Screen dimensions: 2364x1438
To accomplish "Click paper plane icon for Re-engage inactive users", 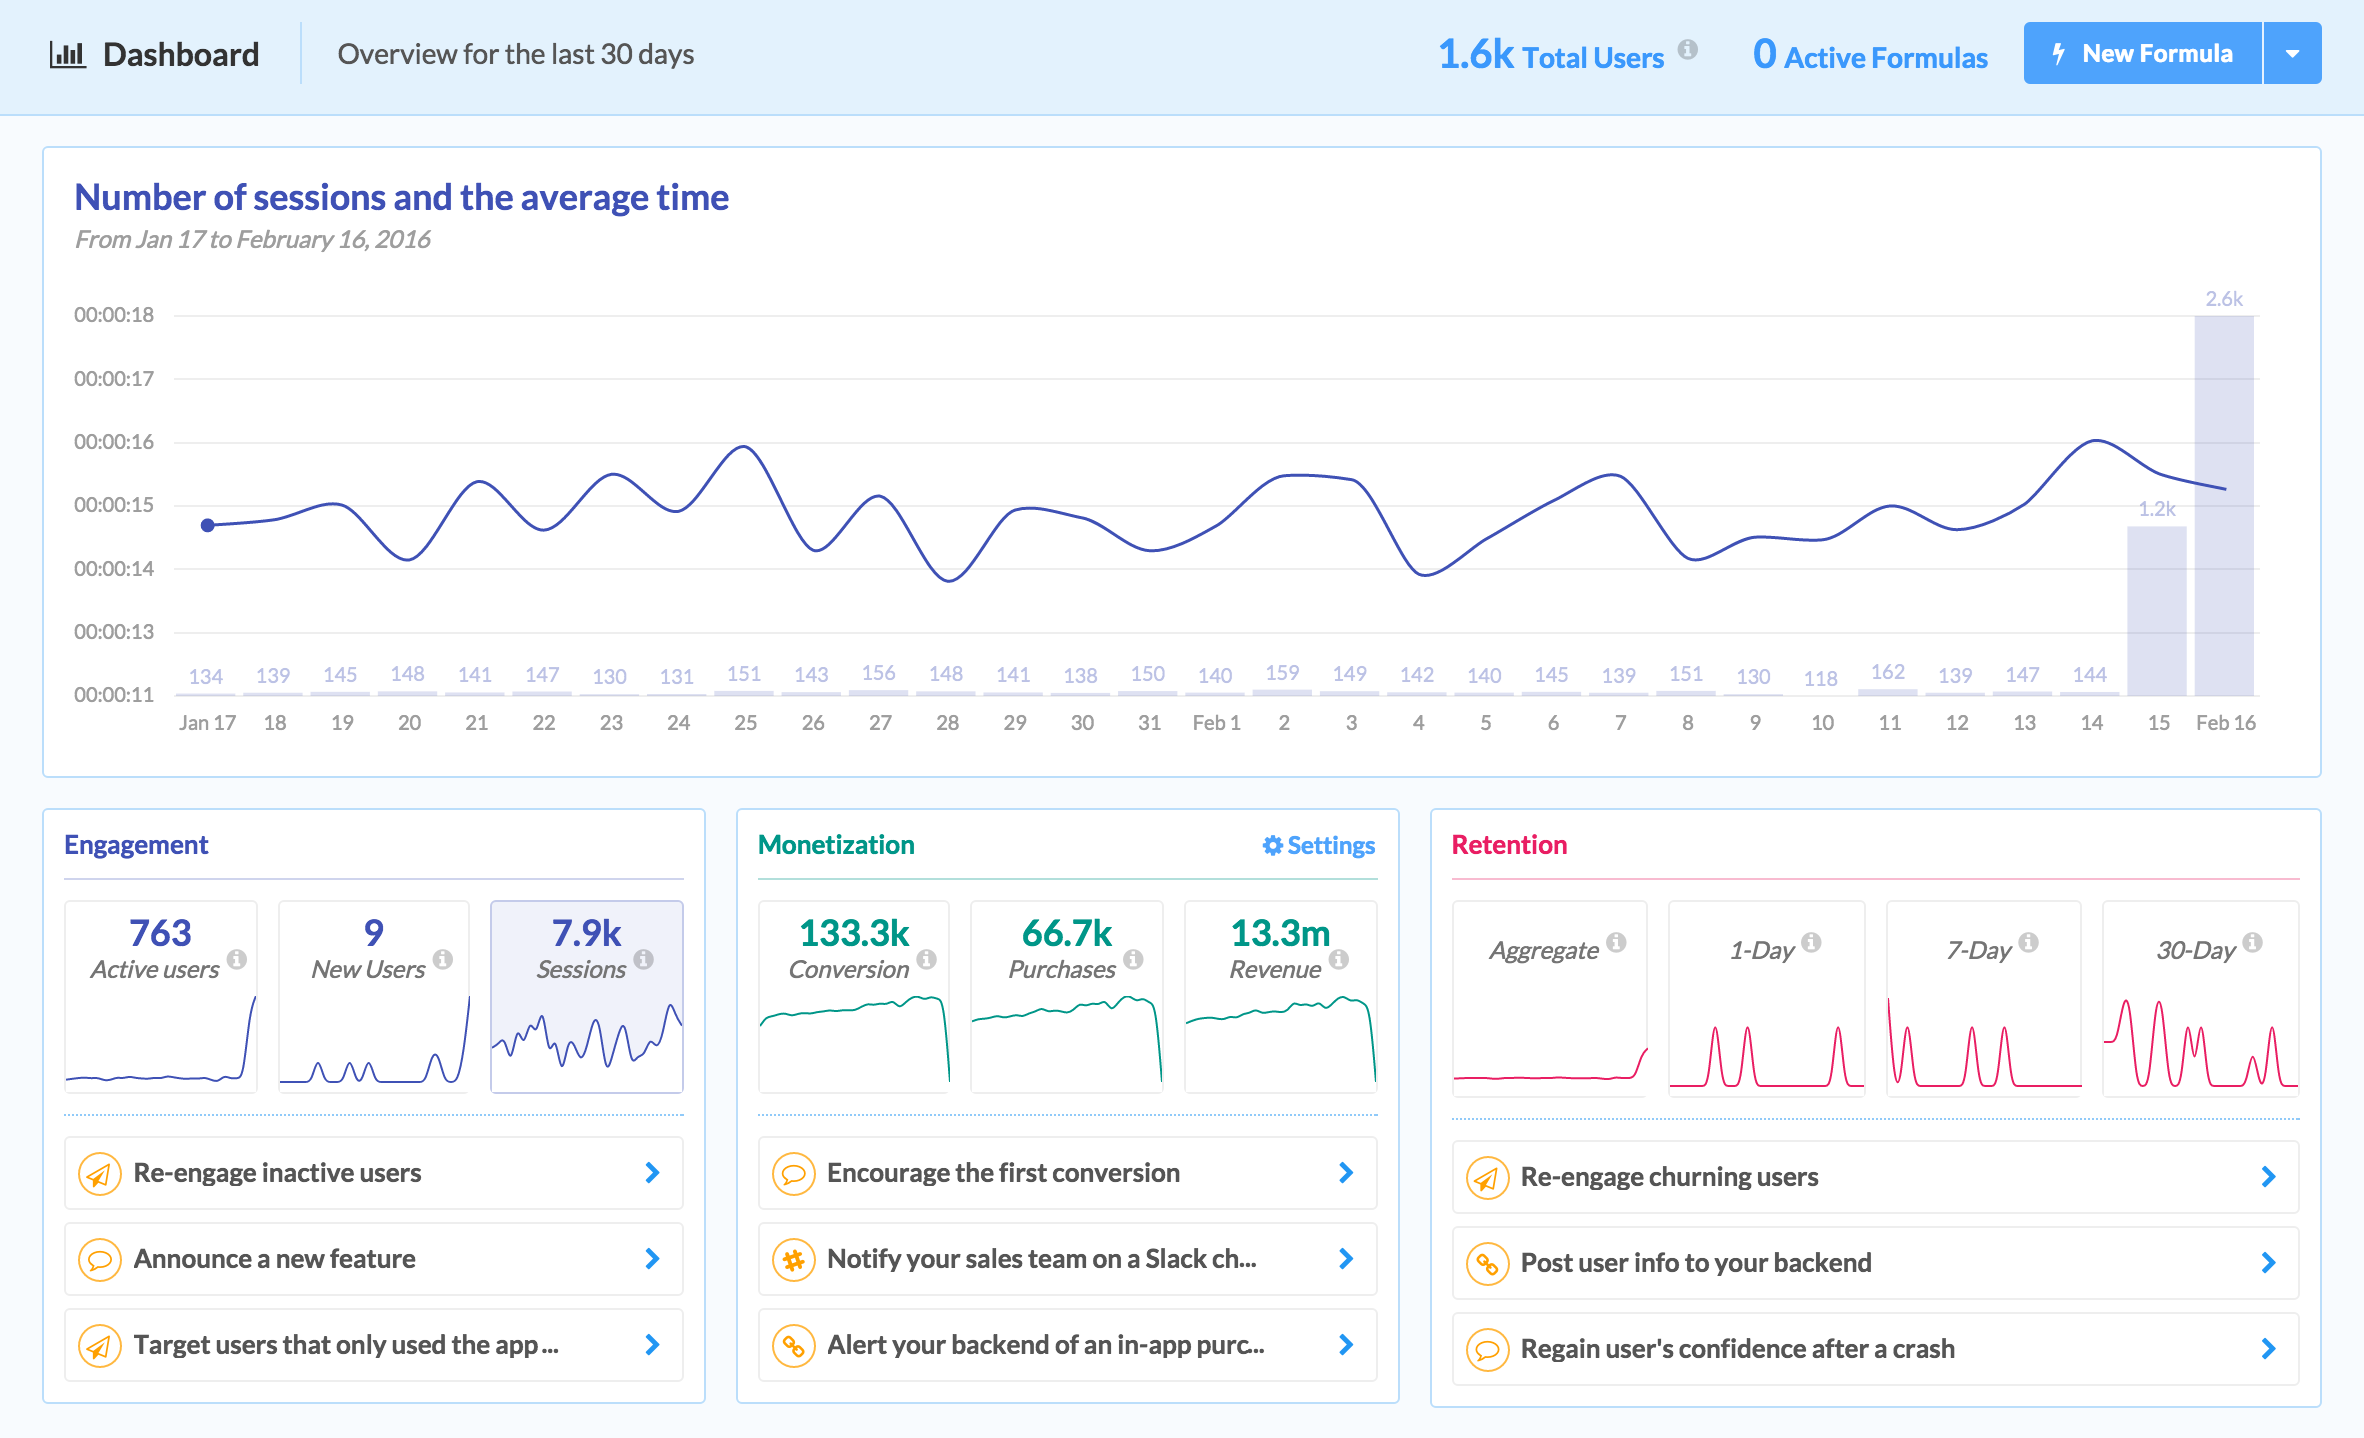I will [x=99, y=1173].
